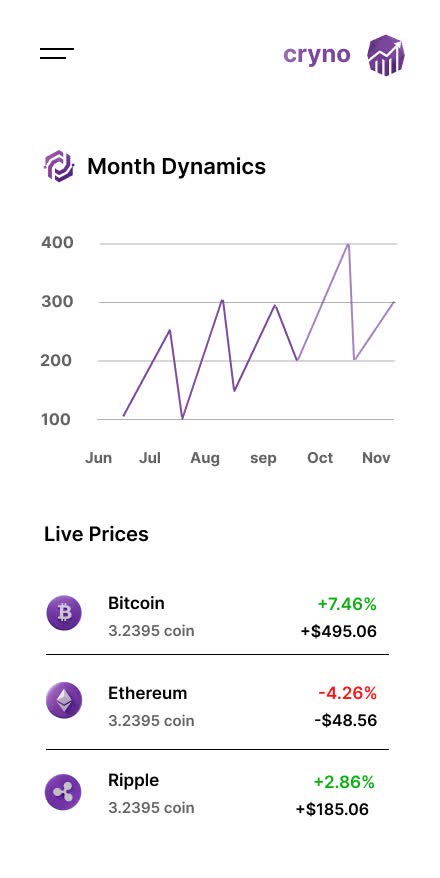This screenshot has width=440, height=878.
Task: Click the 400 peak on the chart line
Action: (x=348, y=244)
